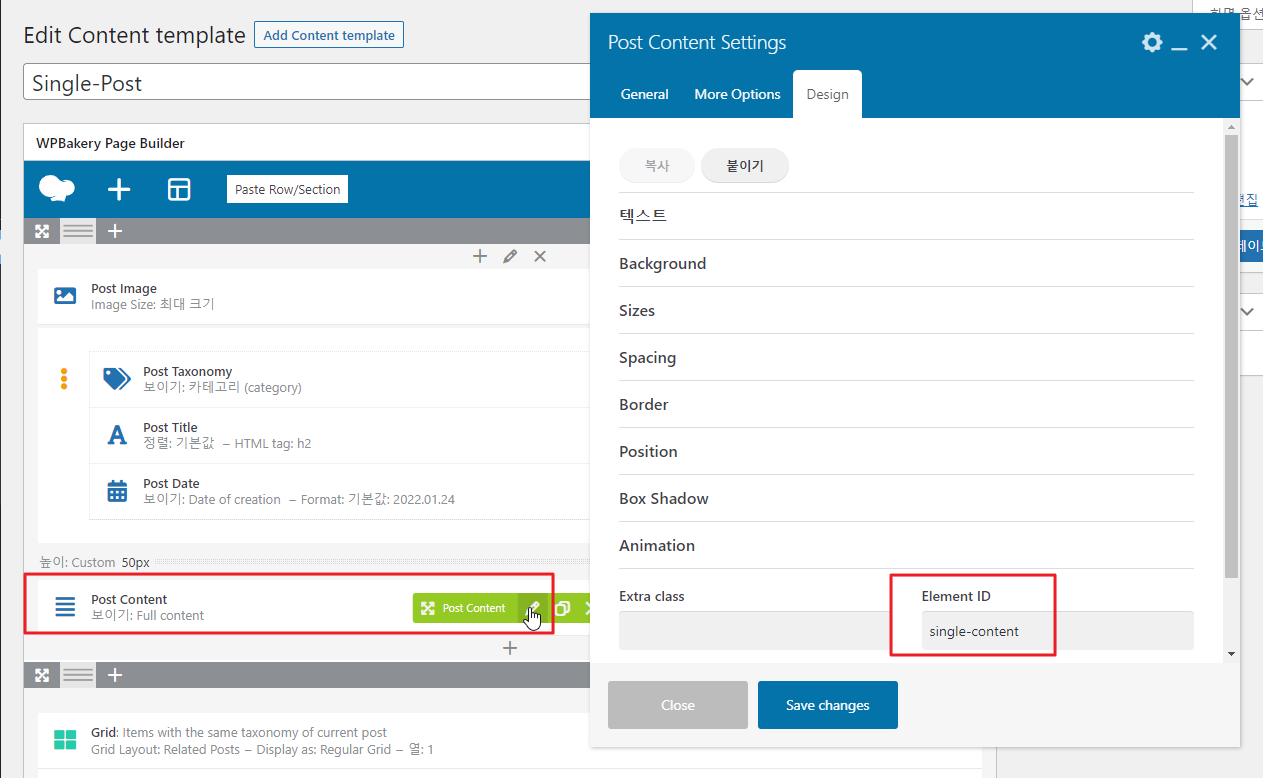Click the gray Close button

pyautogui.click(x=678, y=705)
